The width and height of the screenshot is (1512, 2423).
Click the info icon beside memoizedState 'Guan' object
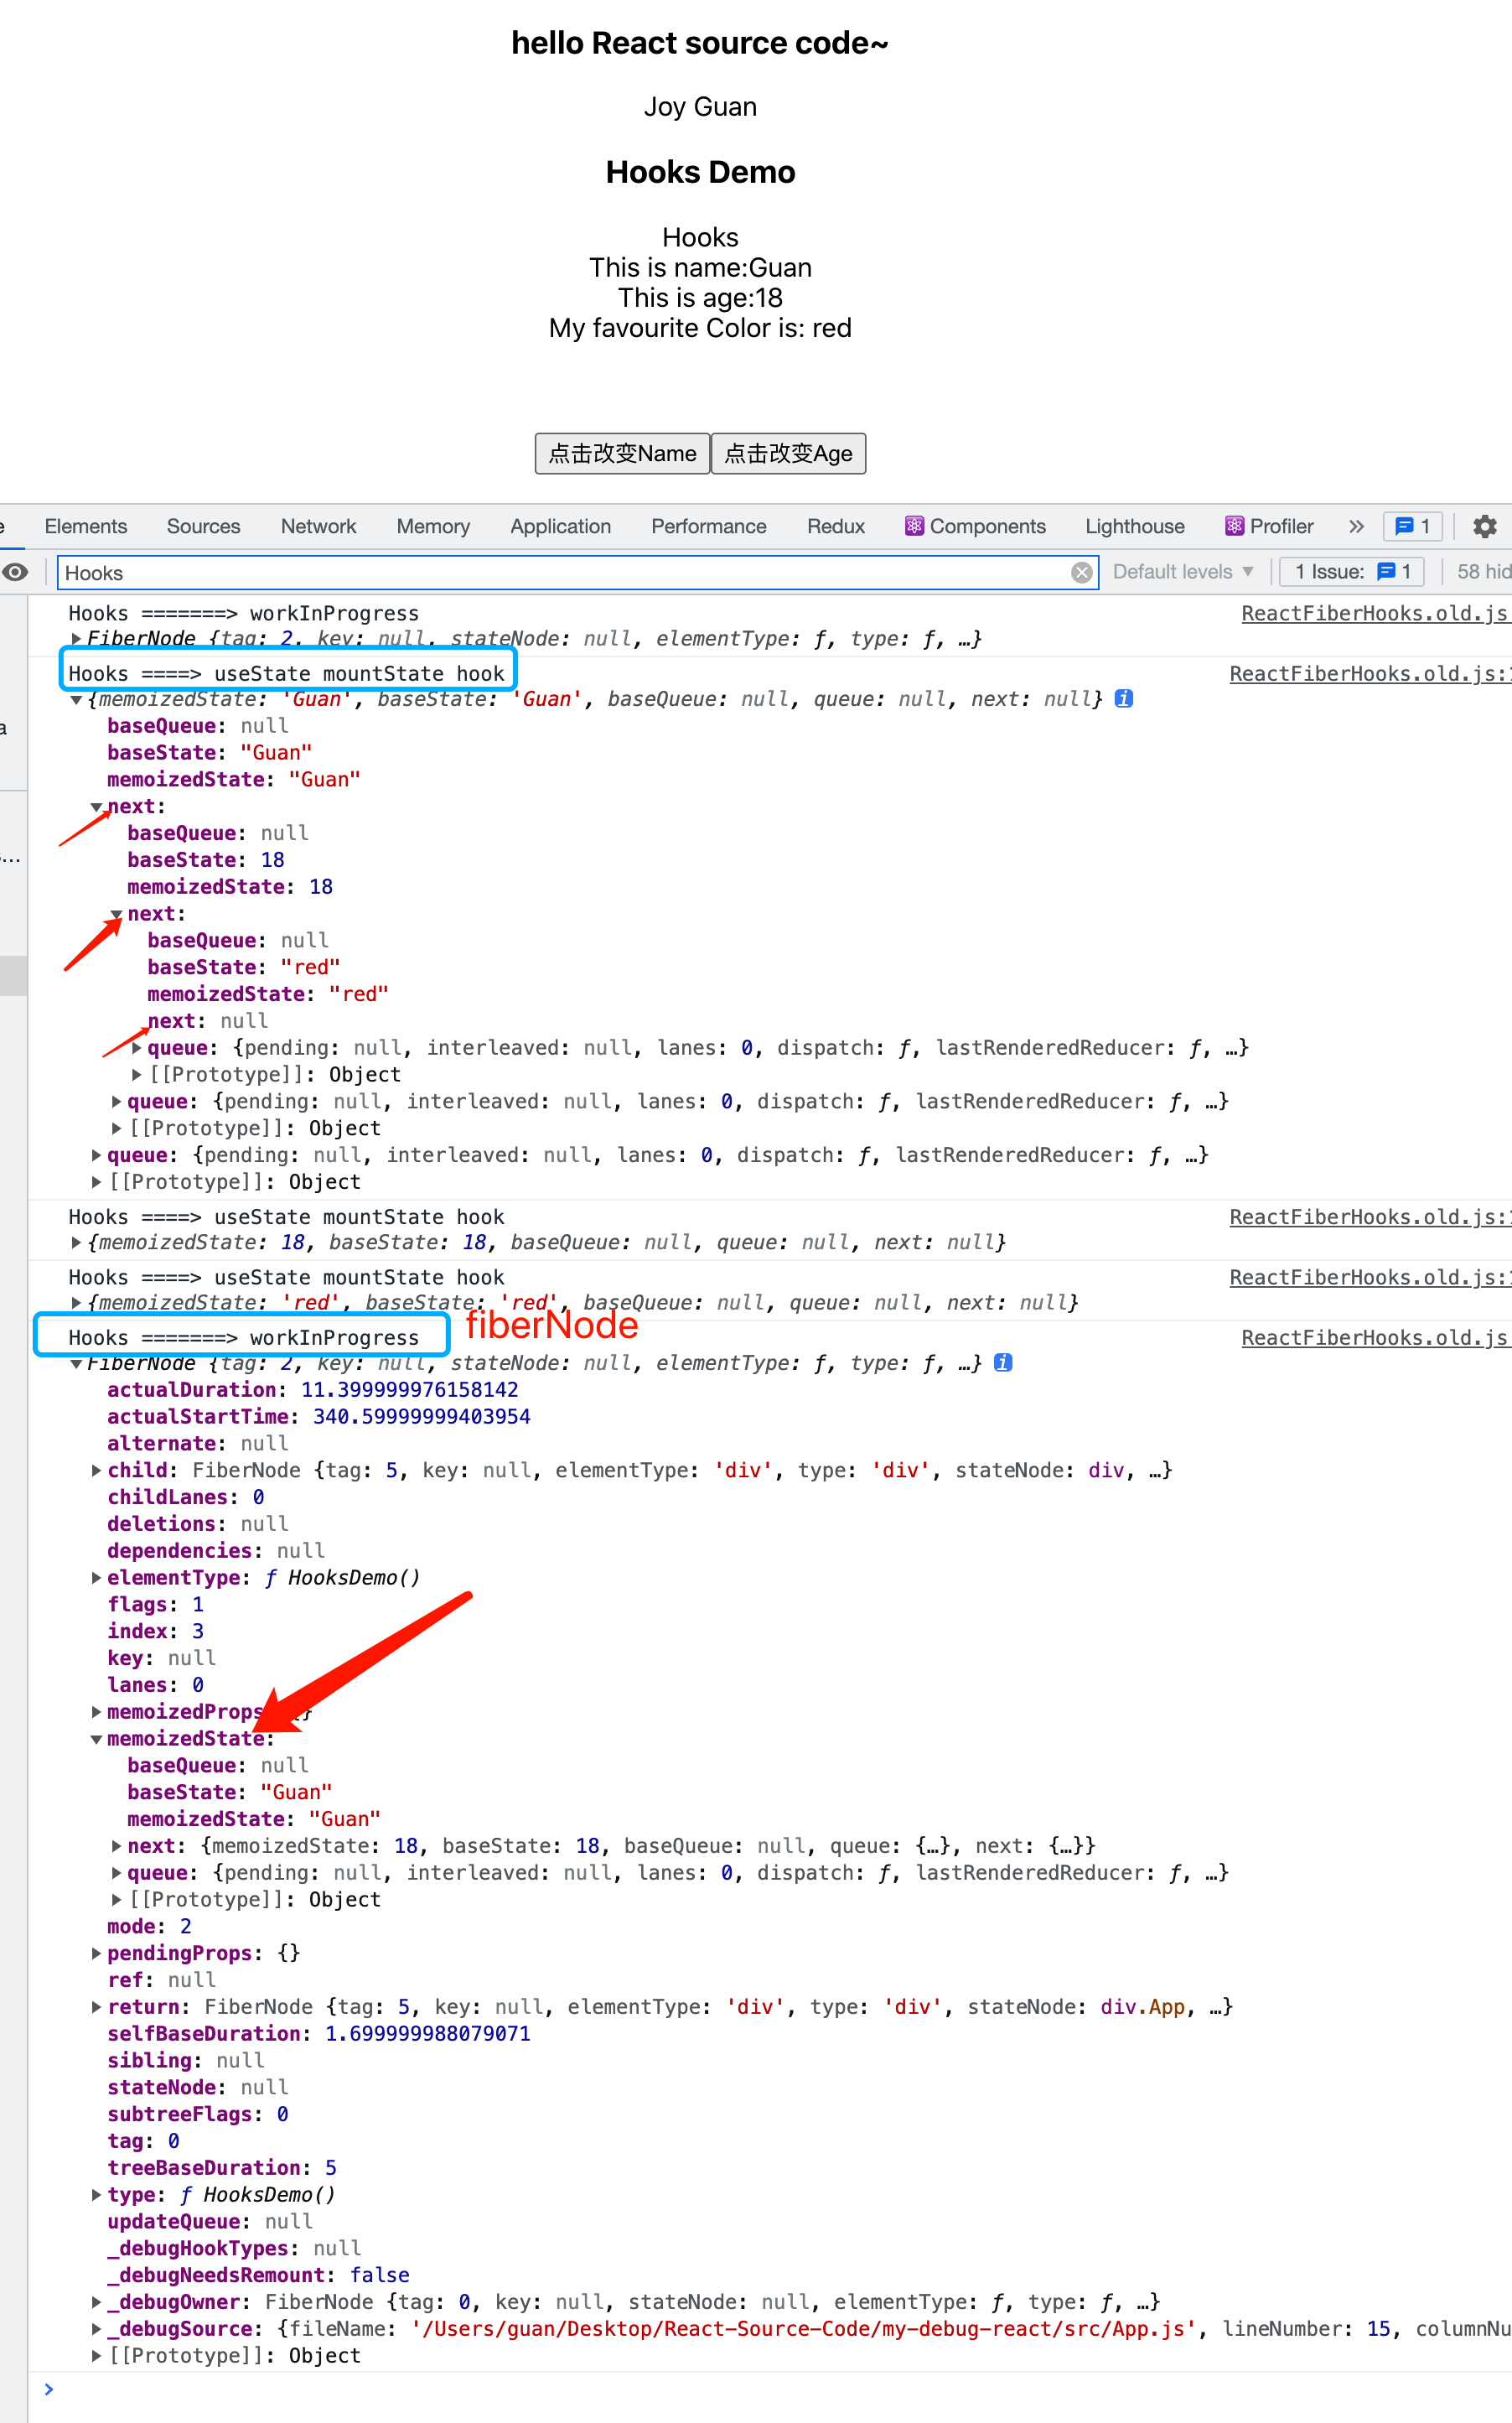click(1123, 699)
